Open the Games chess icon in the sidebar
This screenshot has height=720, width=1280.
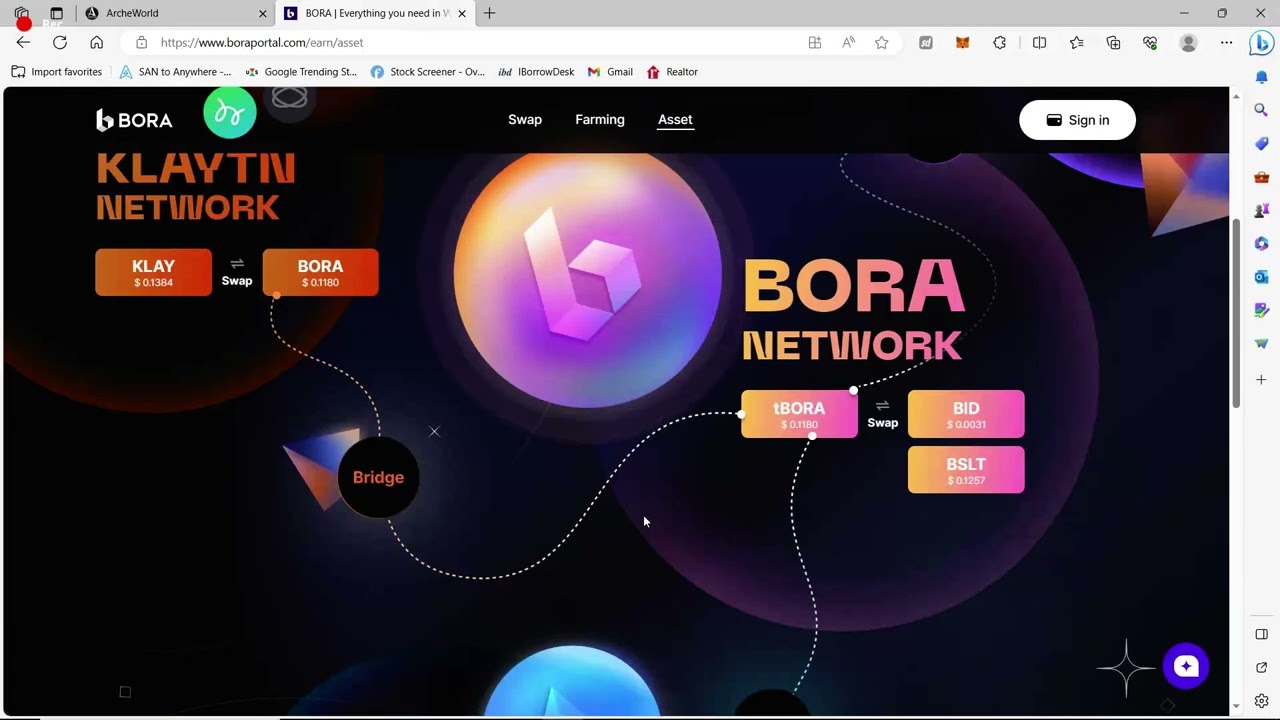[1261, 211]
